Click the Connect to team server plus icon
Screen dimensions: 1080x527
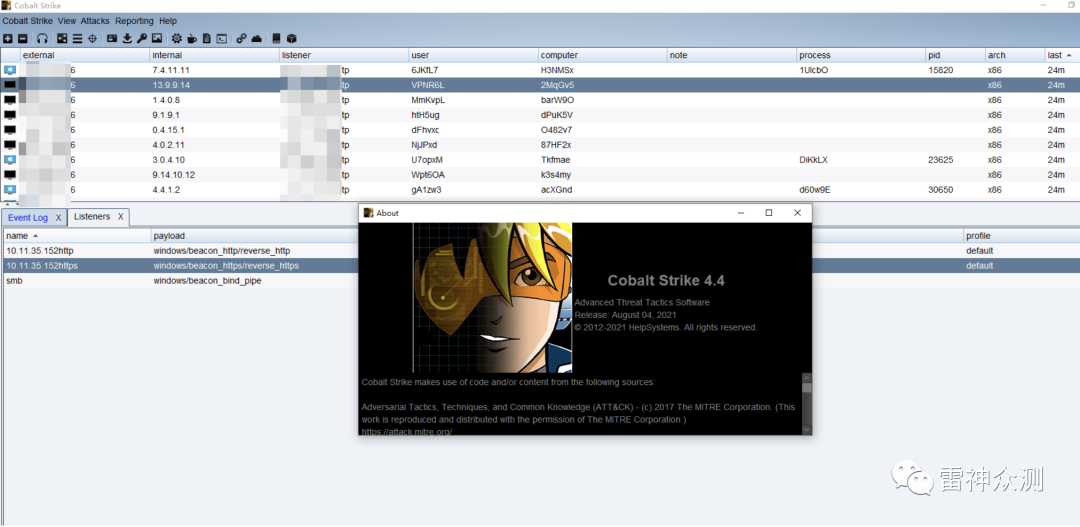pos(8,39)
